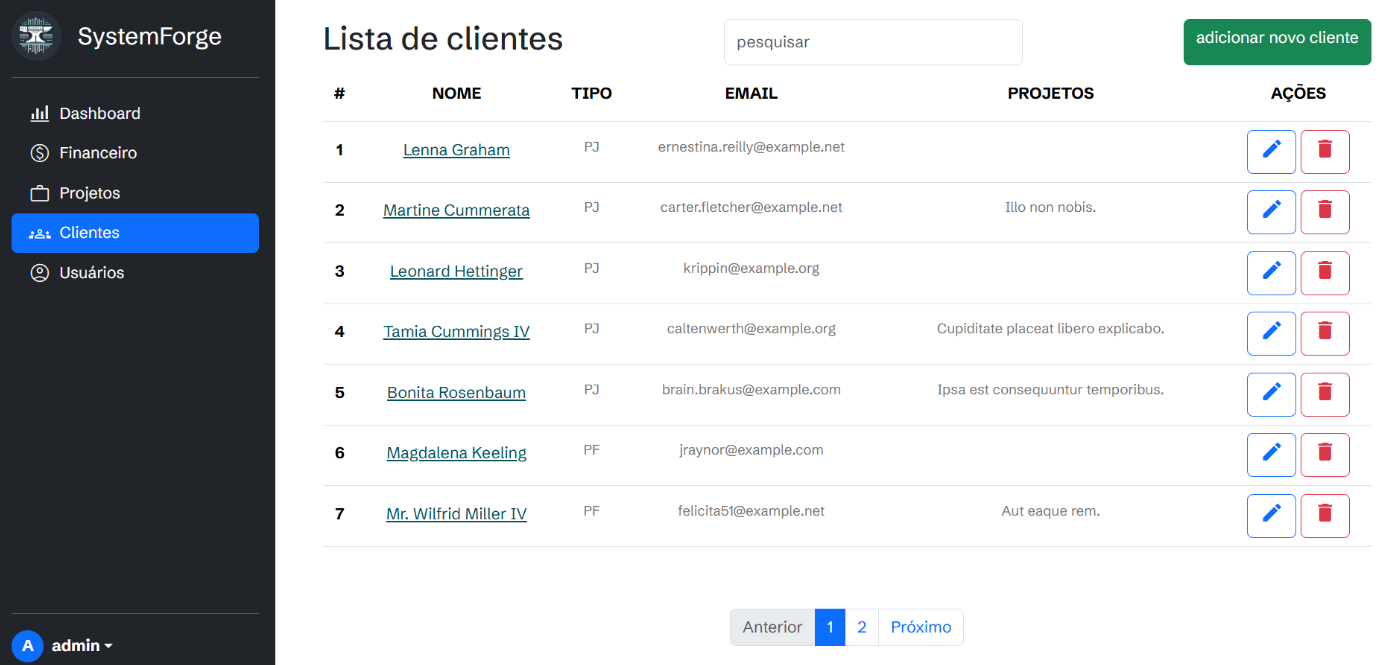Open Tamia Cummings IV's client details
Screen dimensions: 1387x665
(x=456, y=331)
